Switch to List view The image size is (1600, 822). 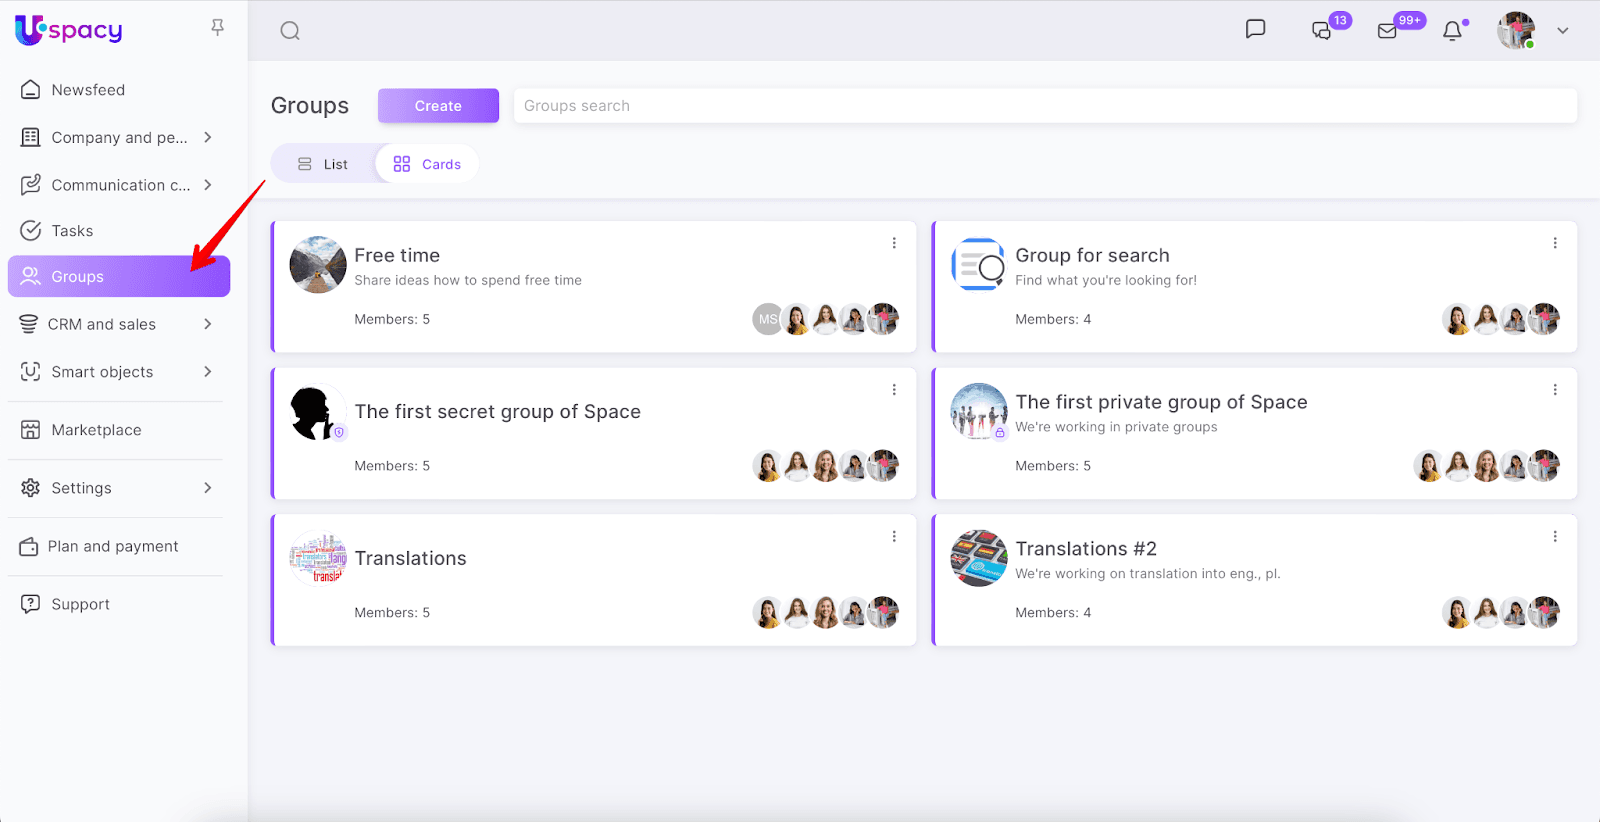323,164
